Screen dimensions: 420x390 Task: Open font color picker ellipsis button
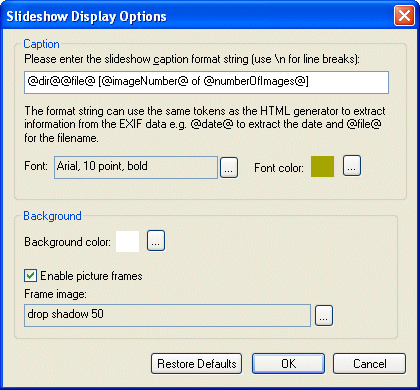click(x=352, y=165)
